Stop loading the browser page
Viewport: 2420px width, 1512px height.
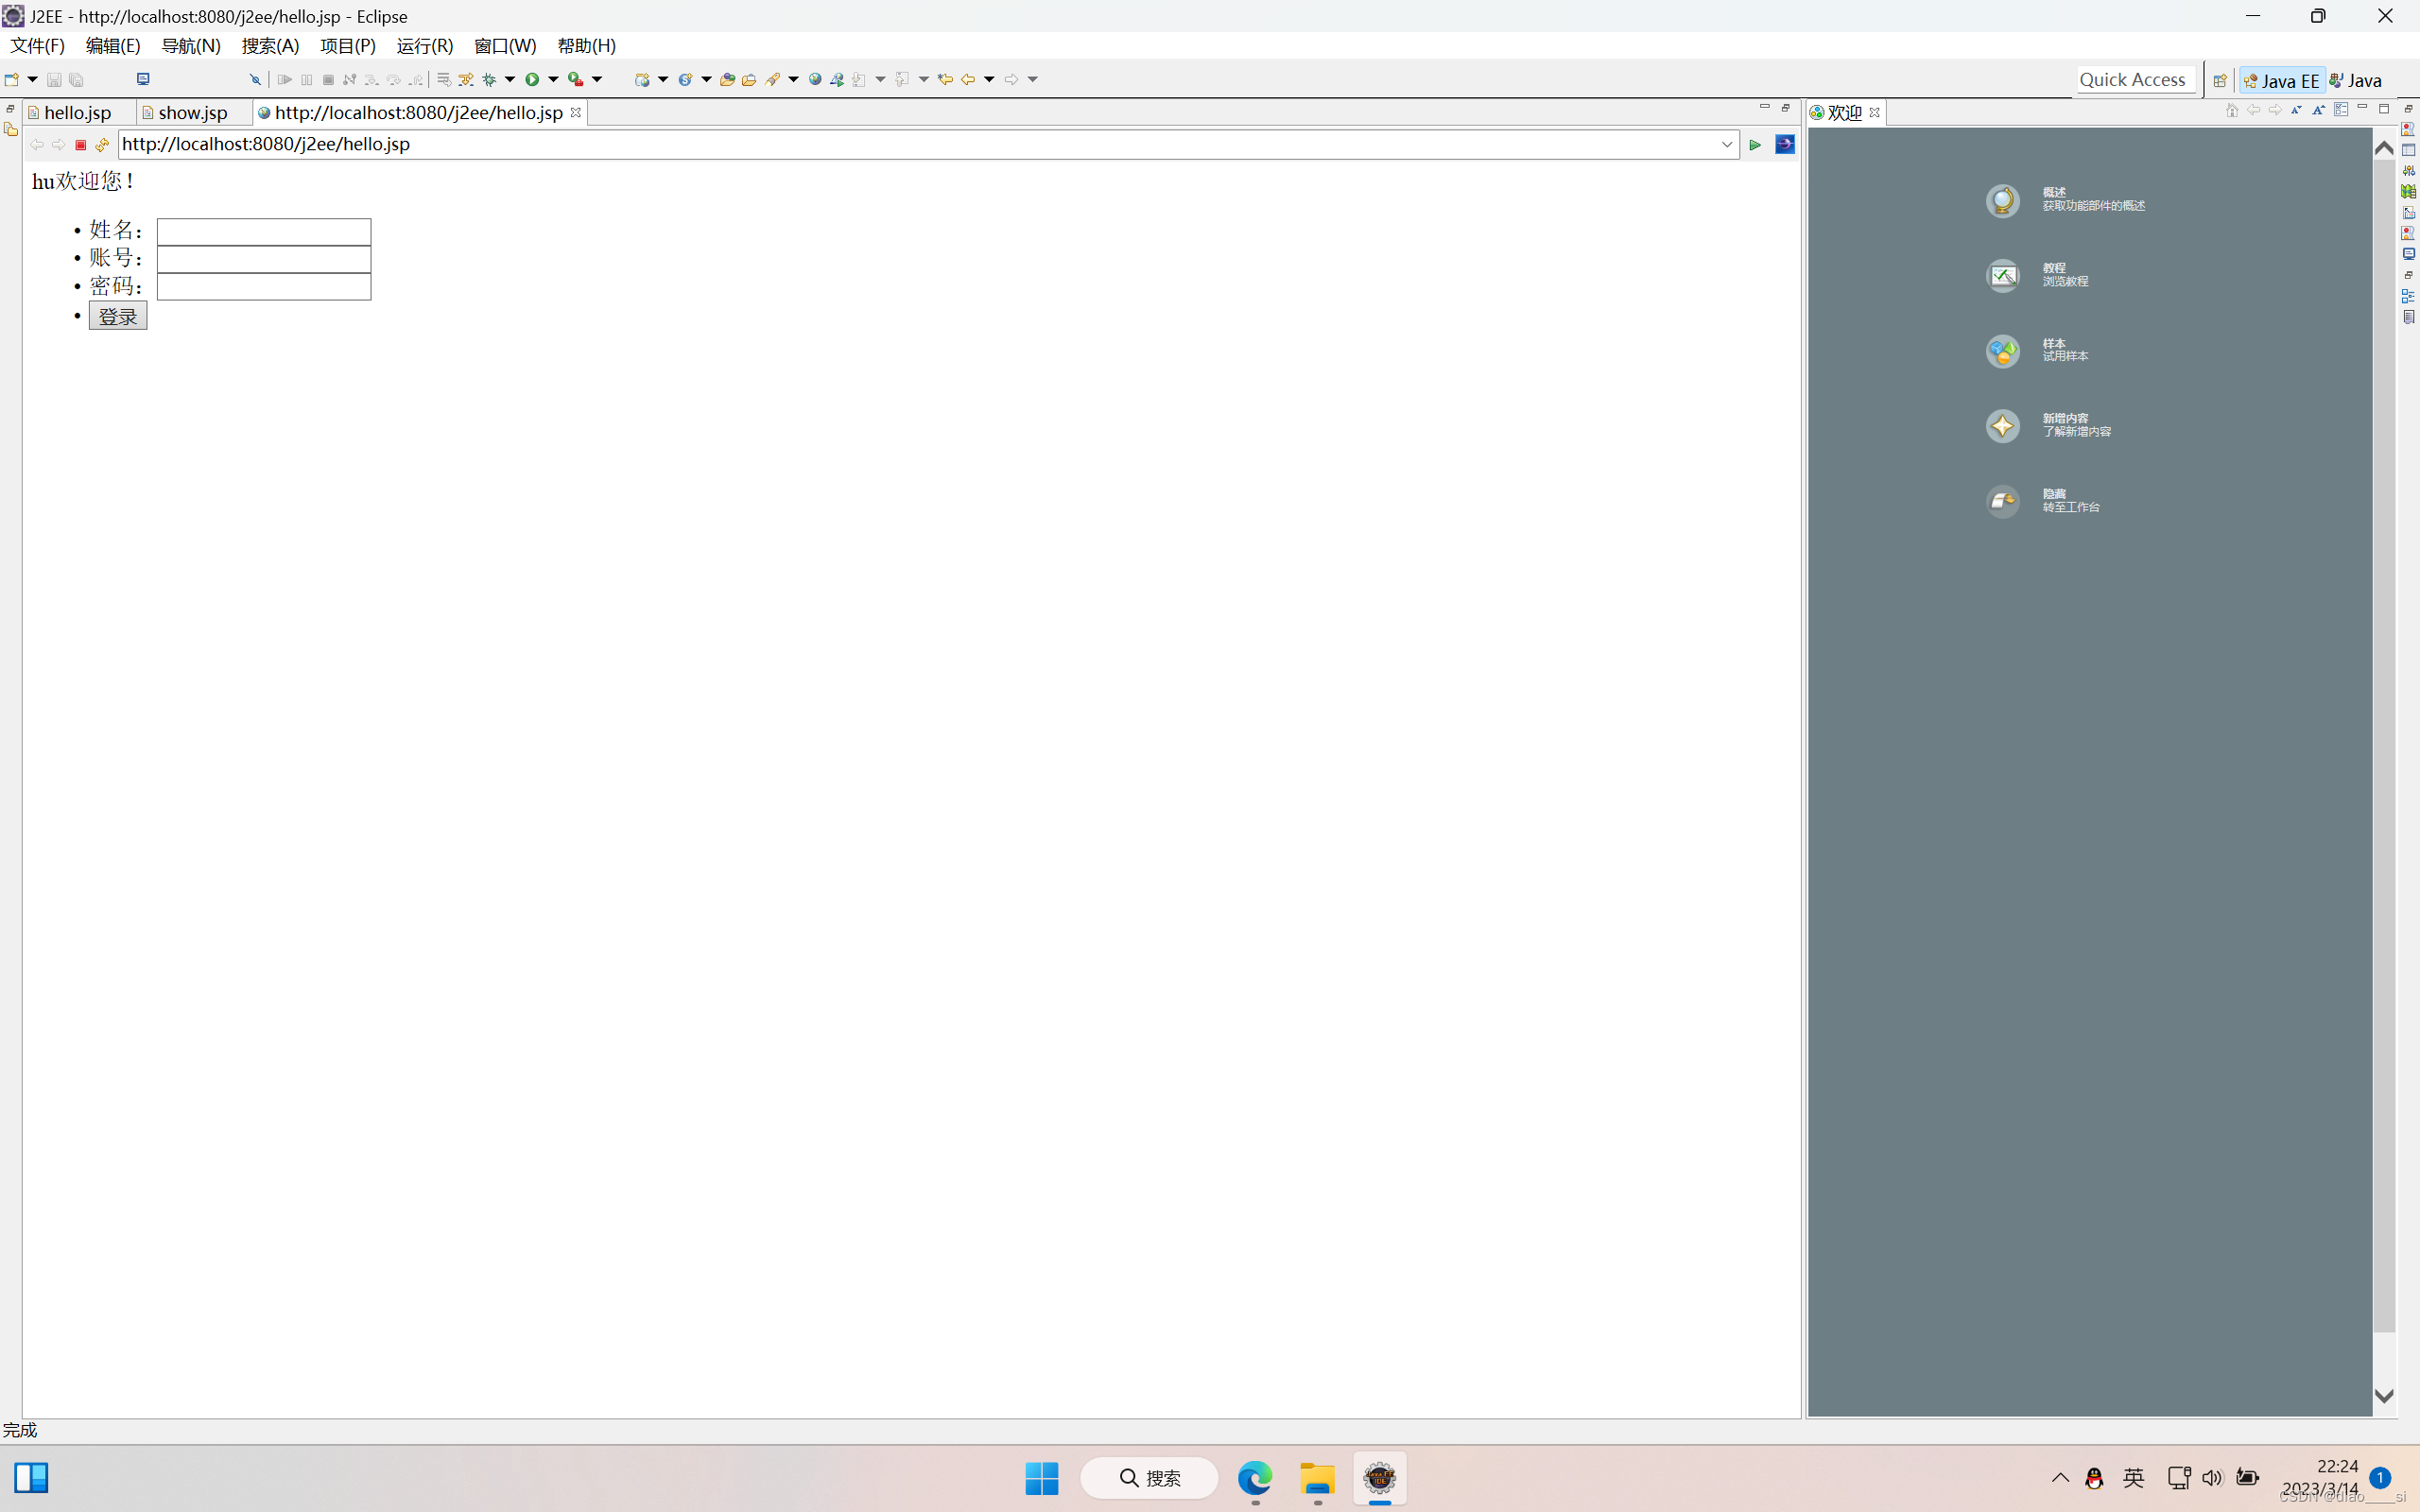click(81, 145)
